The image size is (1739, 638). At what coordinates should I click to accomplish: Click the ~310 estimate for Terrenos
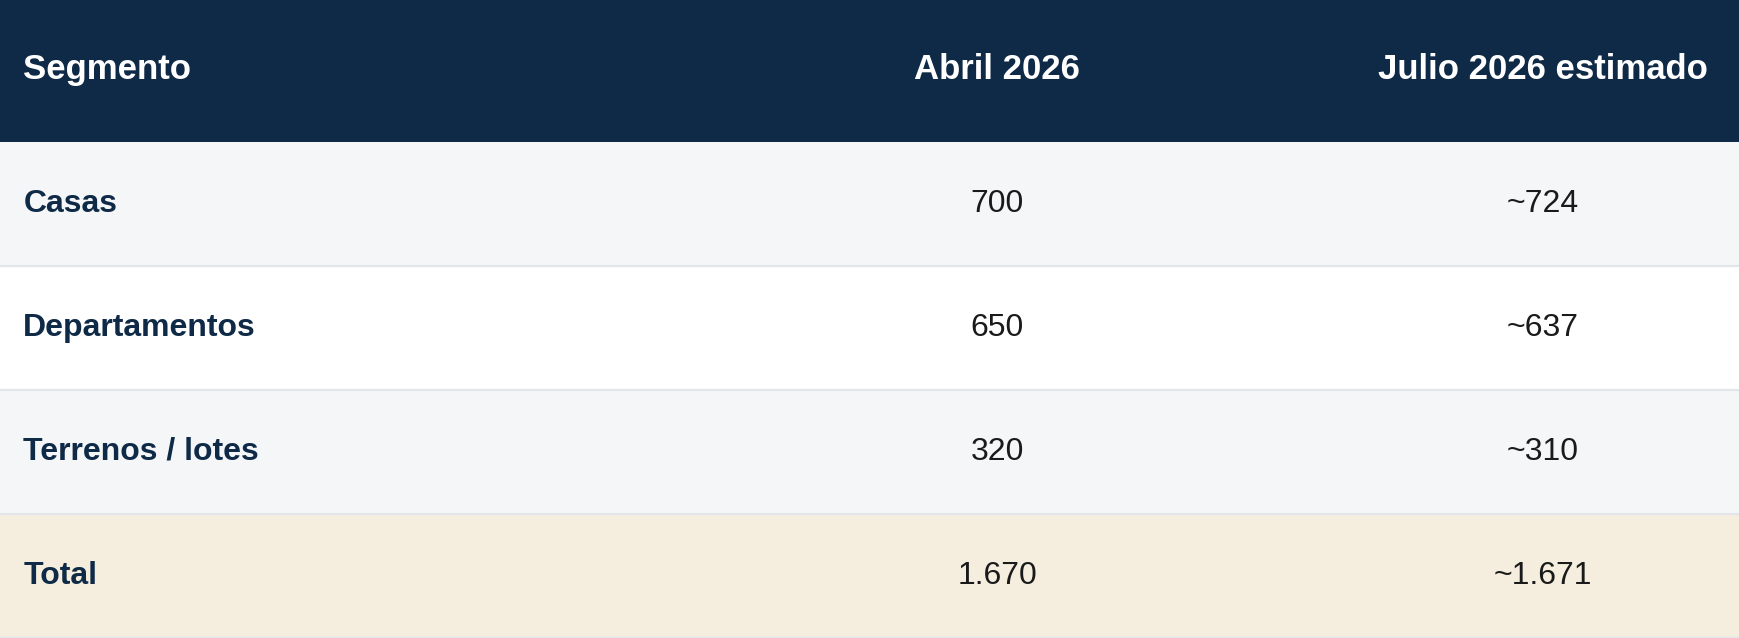tap(1542, 449)
